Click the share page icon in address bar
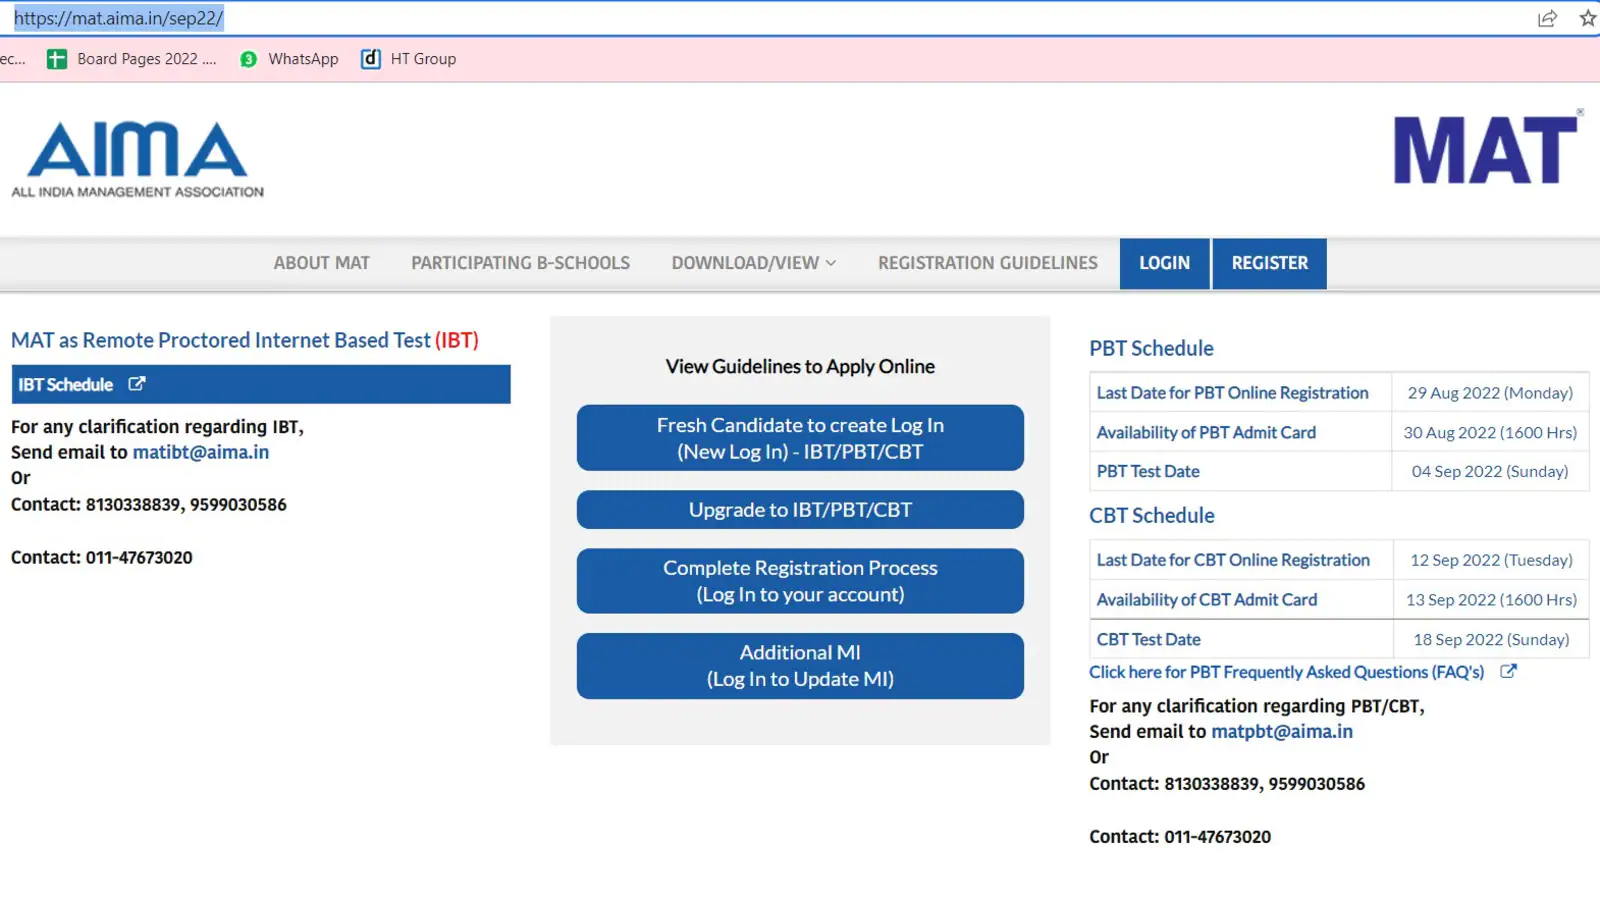The width and height of the screenshot is (1600, 900). [1547, 18]
